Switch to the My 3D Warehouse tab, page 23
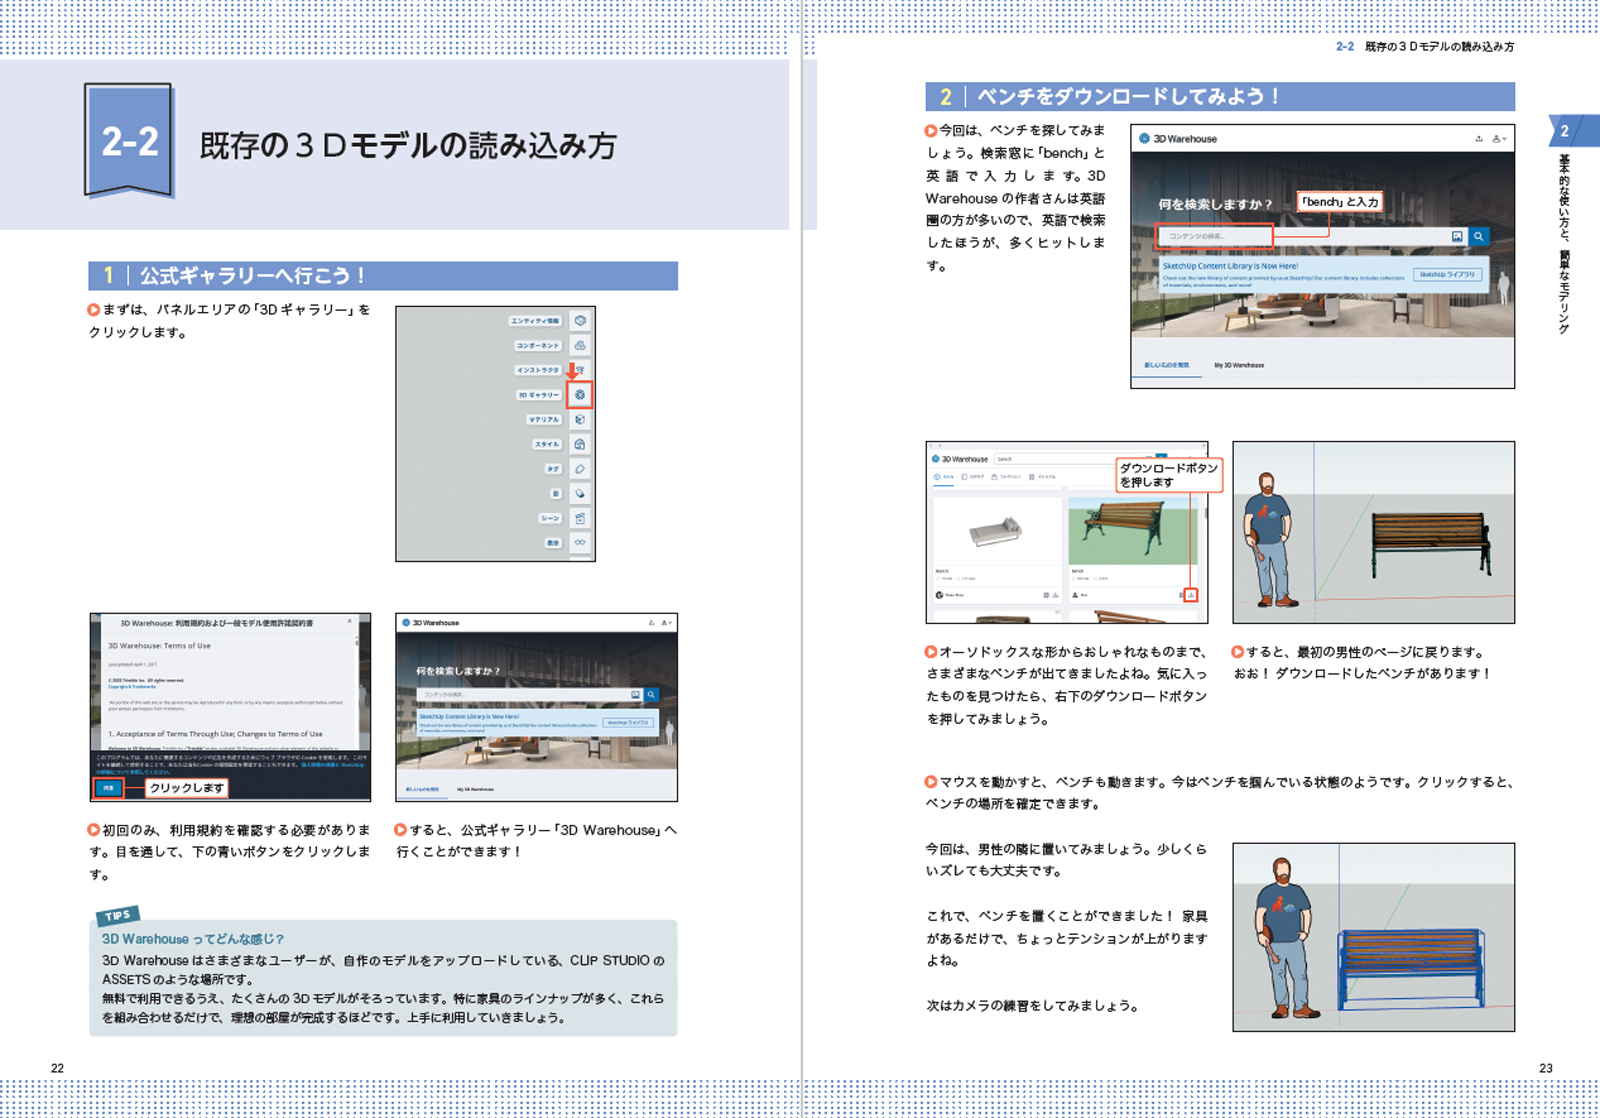The height and width of the screenshot is (1118, 1600). [1239, 365]
